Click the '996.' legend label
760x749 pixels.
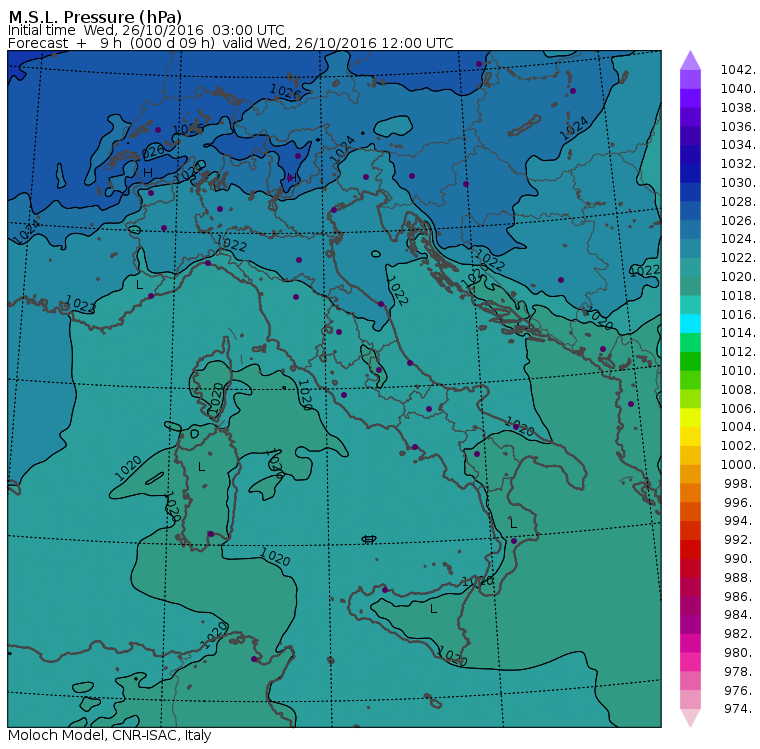click(740, 503)
